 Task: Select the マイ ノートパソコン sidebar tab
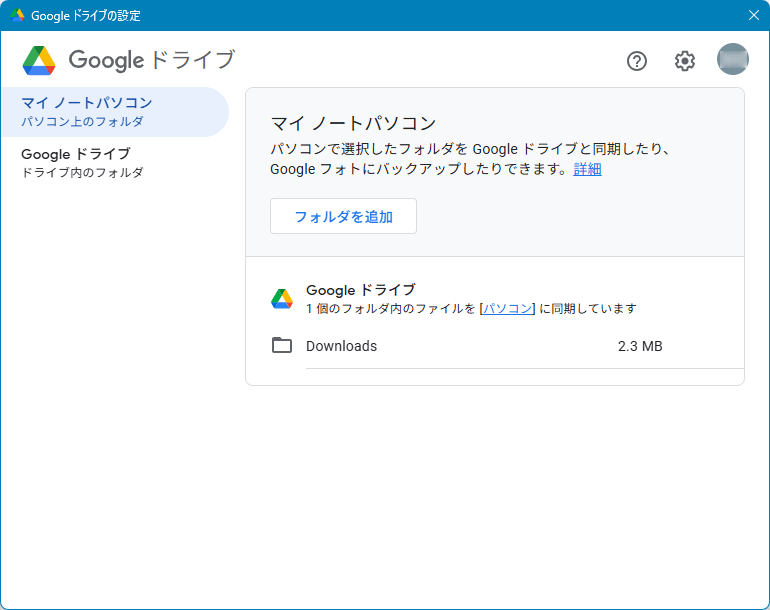[115, 111]
